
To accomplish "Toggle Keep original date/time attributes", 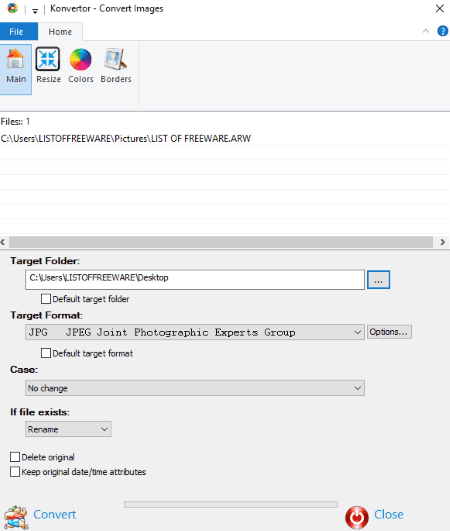I will (x=15, y=472).
